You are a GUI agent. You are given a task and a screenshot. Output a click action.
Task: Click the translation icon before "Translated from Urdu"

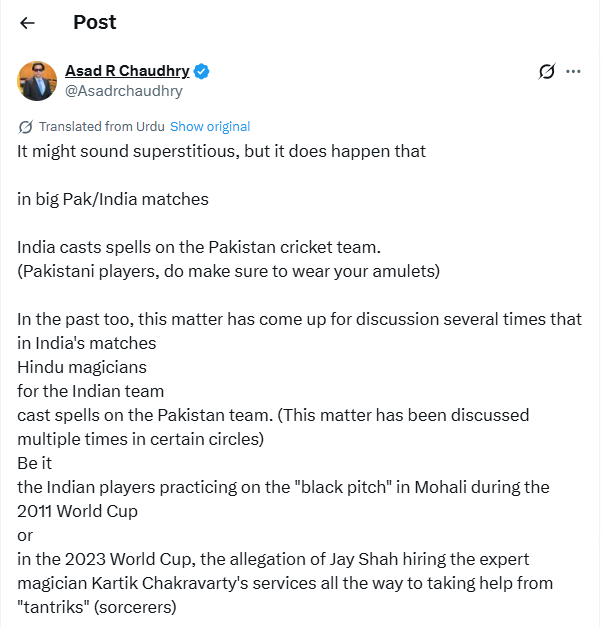(x=25, y=127)
